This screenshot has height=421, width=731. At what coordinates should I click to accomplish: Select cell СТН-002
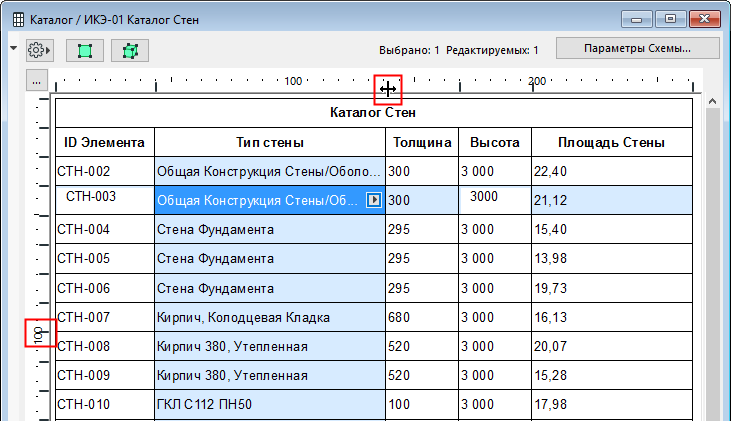click(104, 172)
